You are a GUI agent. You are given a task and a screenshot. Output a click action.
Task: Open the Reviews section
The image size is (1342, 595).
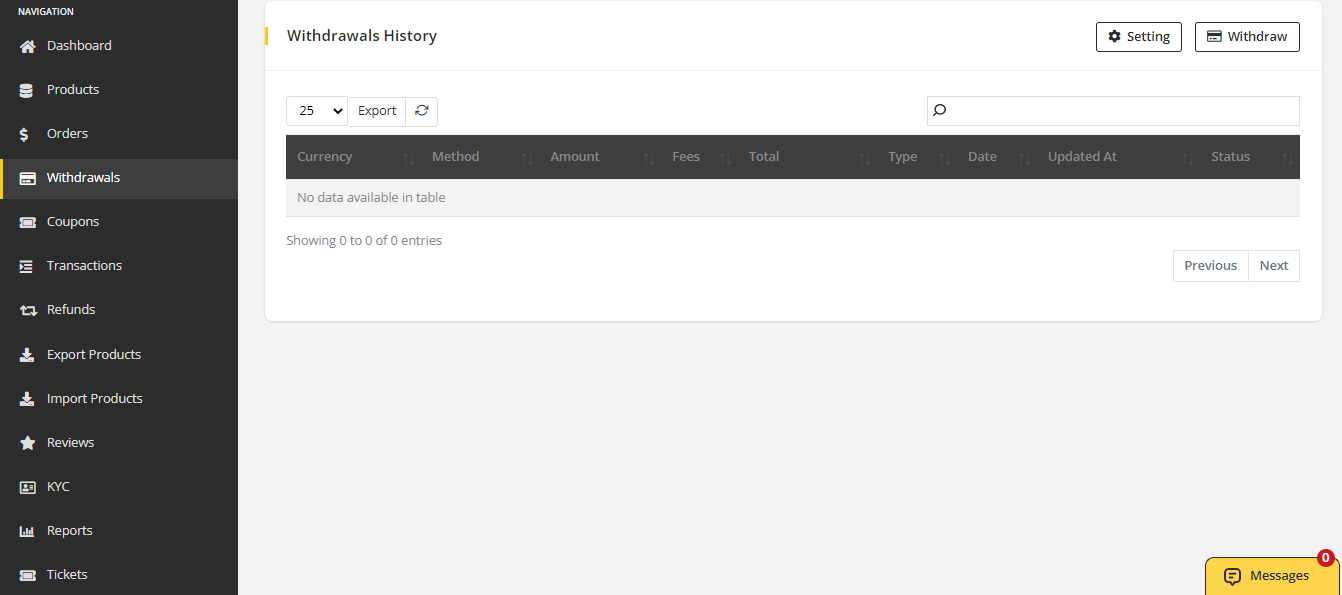click(x=119, y=443)
